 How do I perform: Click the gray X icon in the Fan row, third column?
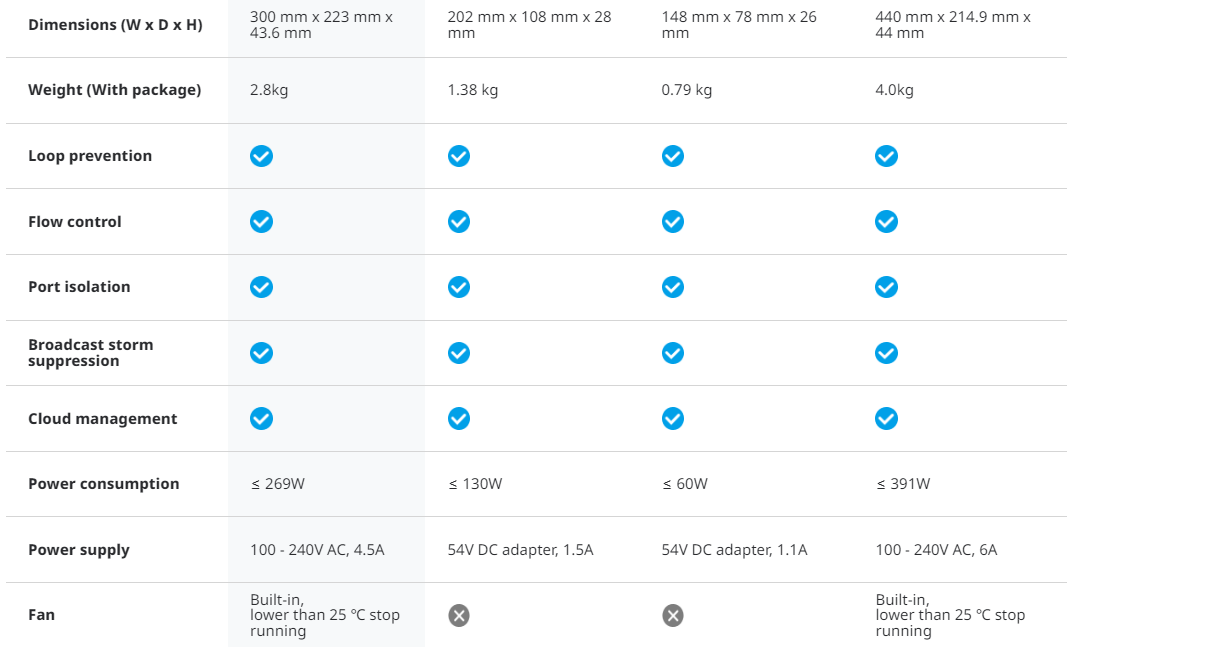pos(673,615)
